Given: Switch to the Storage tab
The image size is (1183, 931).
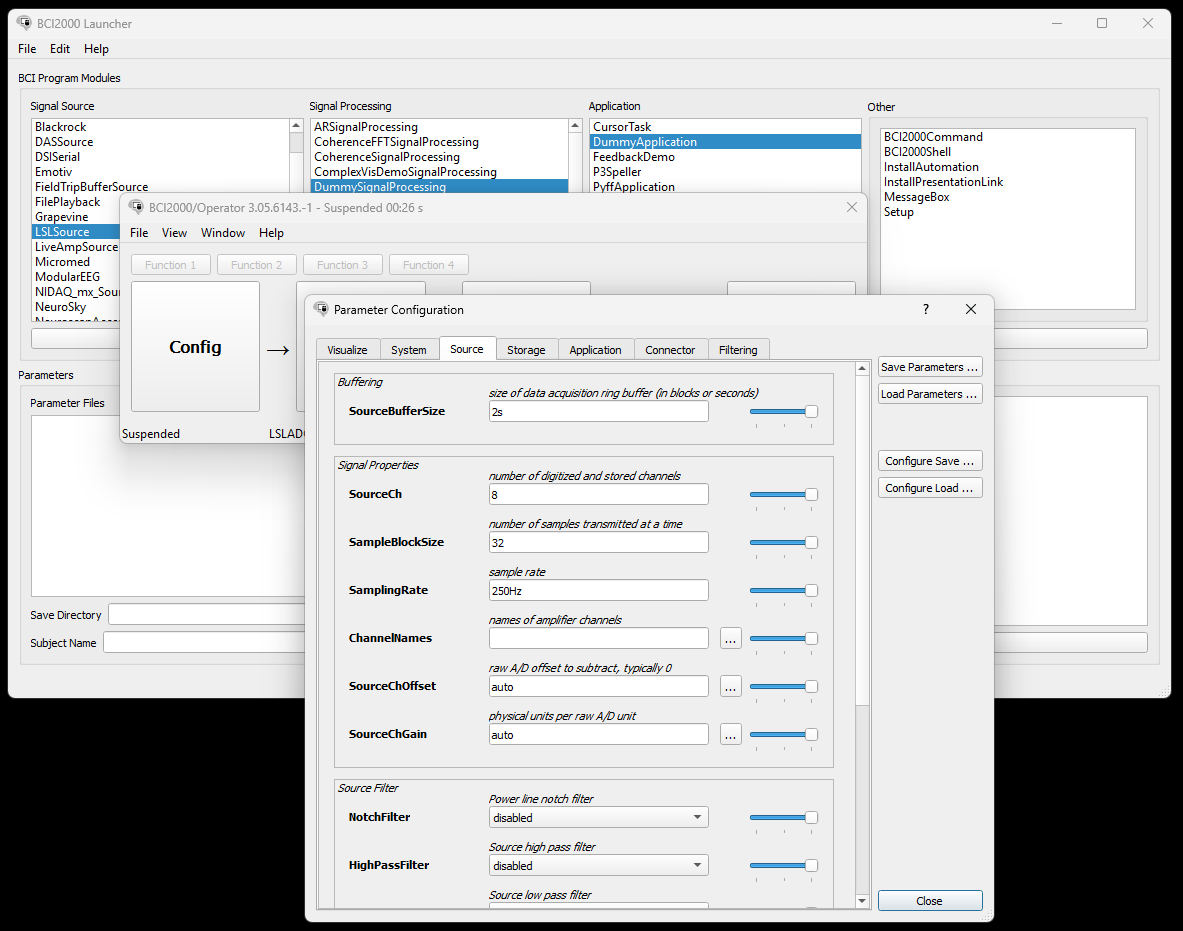Looking at the screenshot, I should 526,350.
